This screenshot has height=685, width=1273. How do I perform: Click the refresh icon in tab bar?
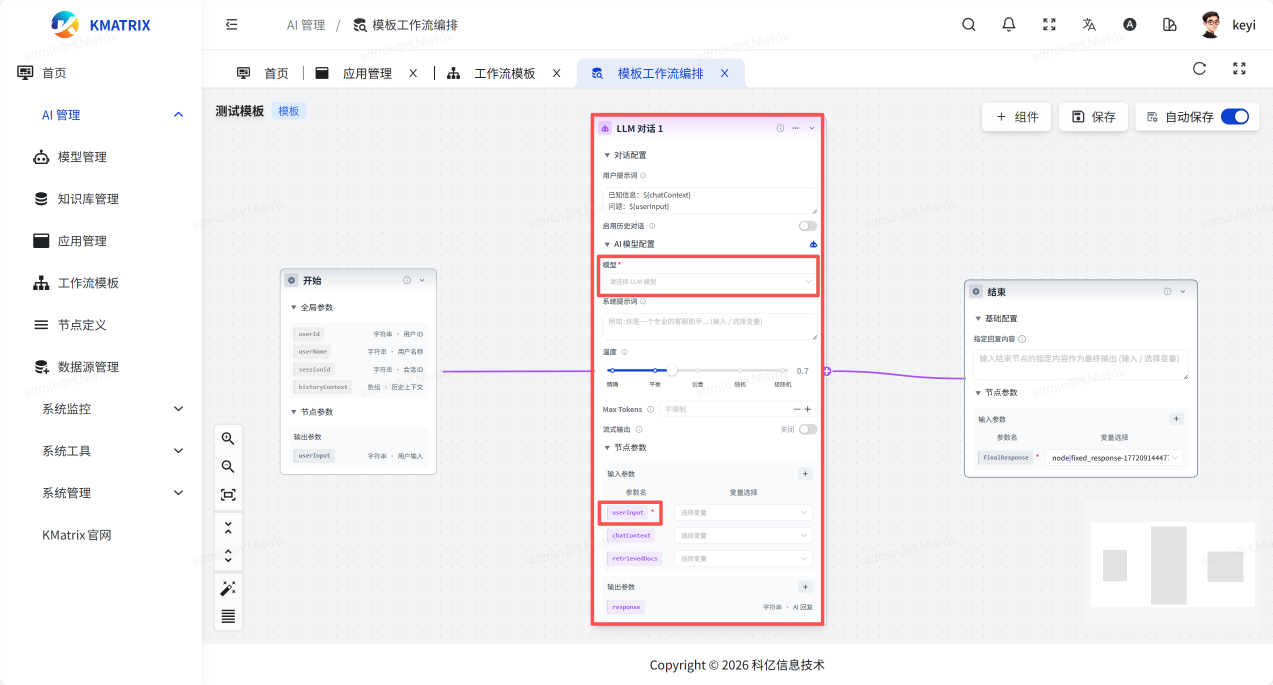click(1199, 69)
